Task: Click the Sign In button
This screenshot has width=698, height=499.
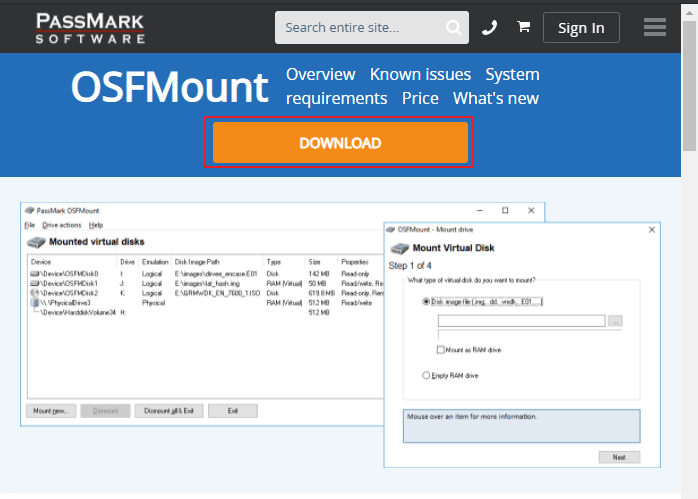Action: click(x=581, y=28)
